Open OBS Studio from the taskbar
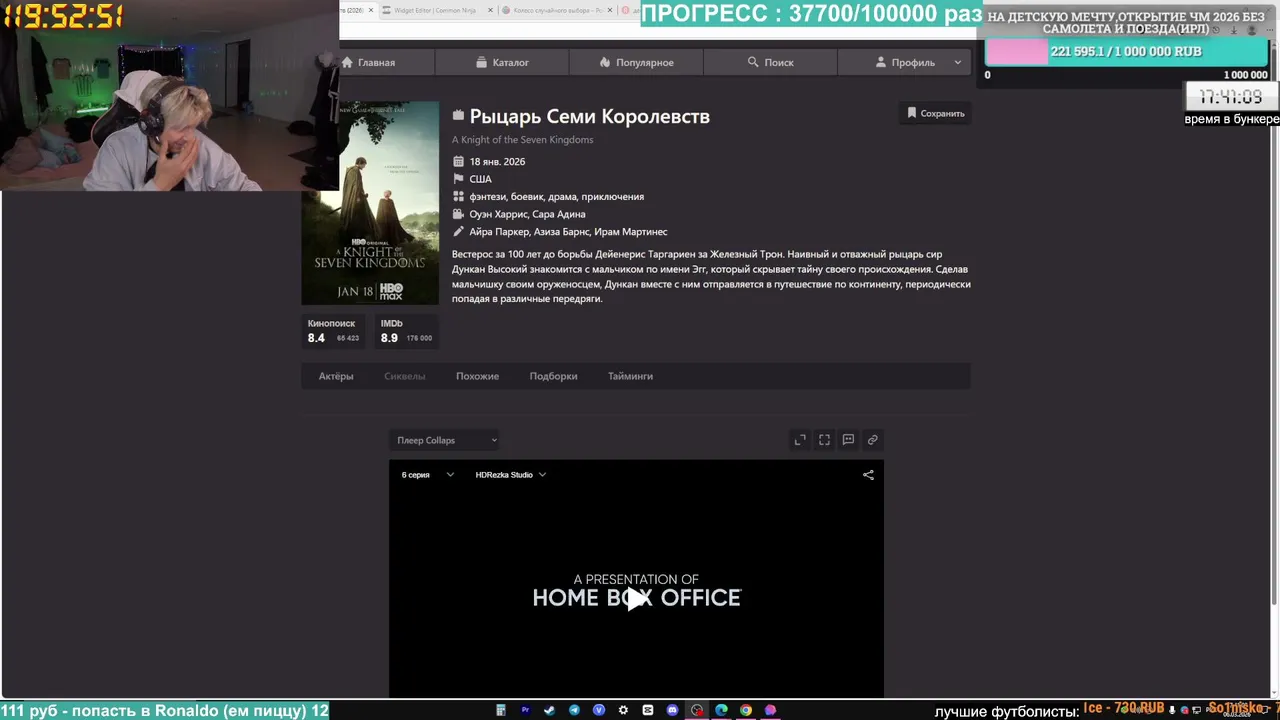Viewport: 1280px width, 720px height. 697,710
